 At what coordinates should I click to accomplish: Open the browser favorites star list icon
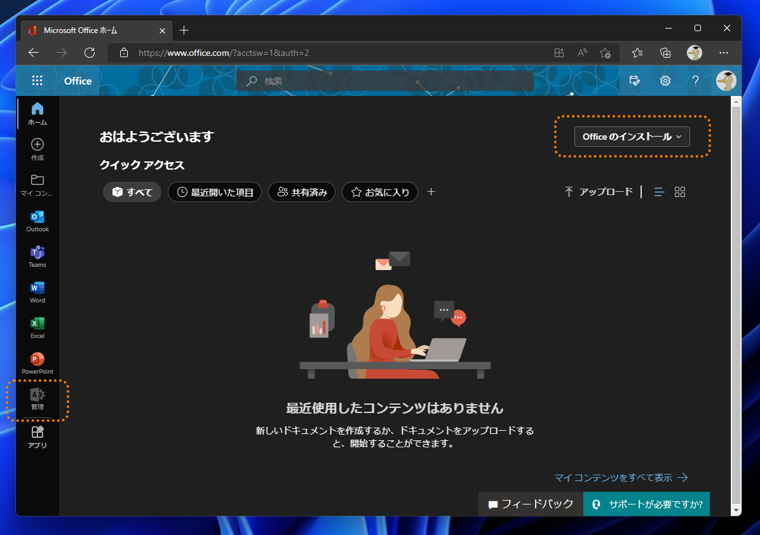point(637,53)
